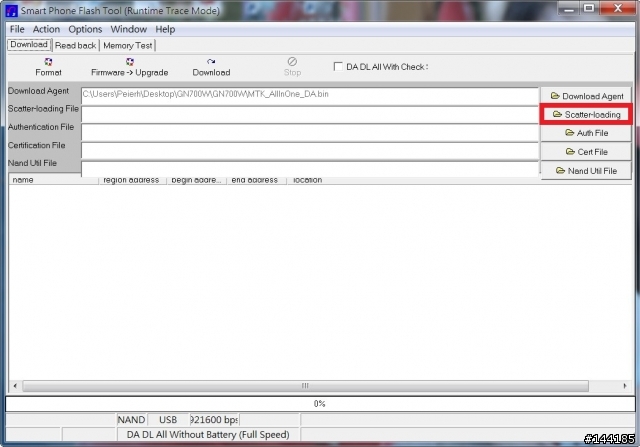Click the Download Agent path field
This screenshot has height=447, width=640.
(310, 96)
